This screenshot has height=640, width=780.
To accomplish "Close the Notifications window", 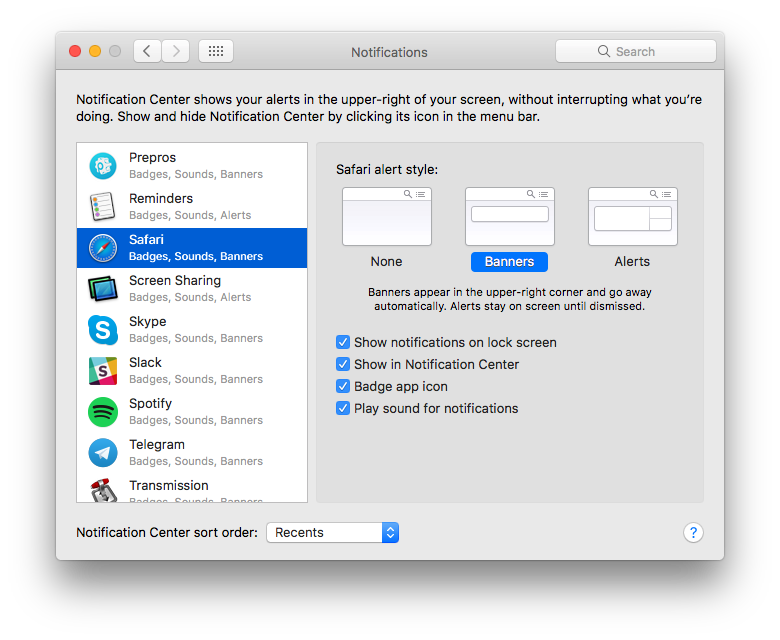I will [x=75, y=51].
